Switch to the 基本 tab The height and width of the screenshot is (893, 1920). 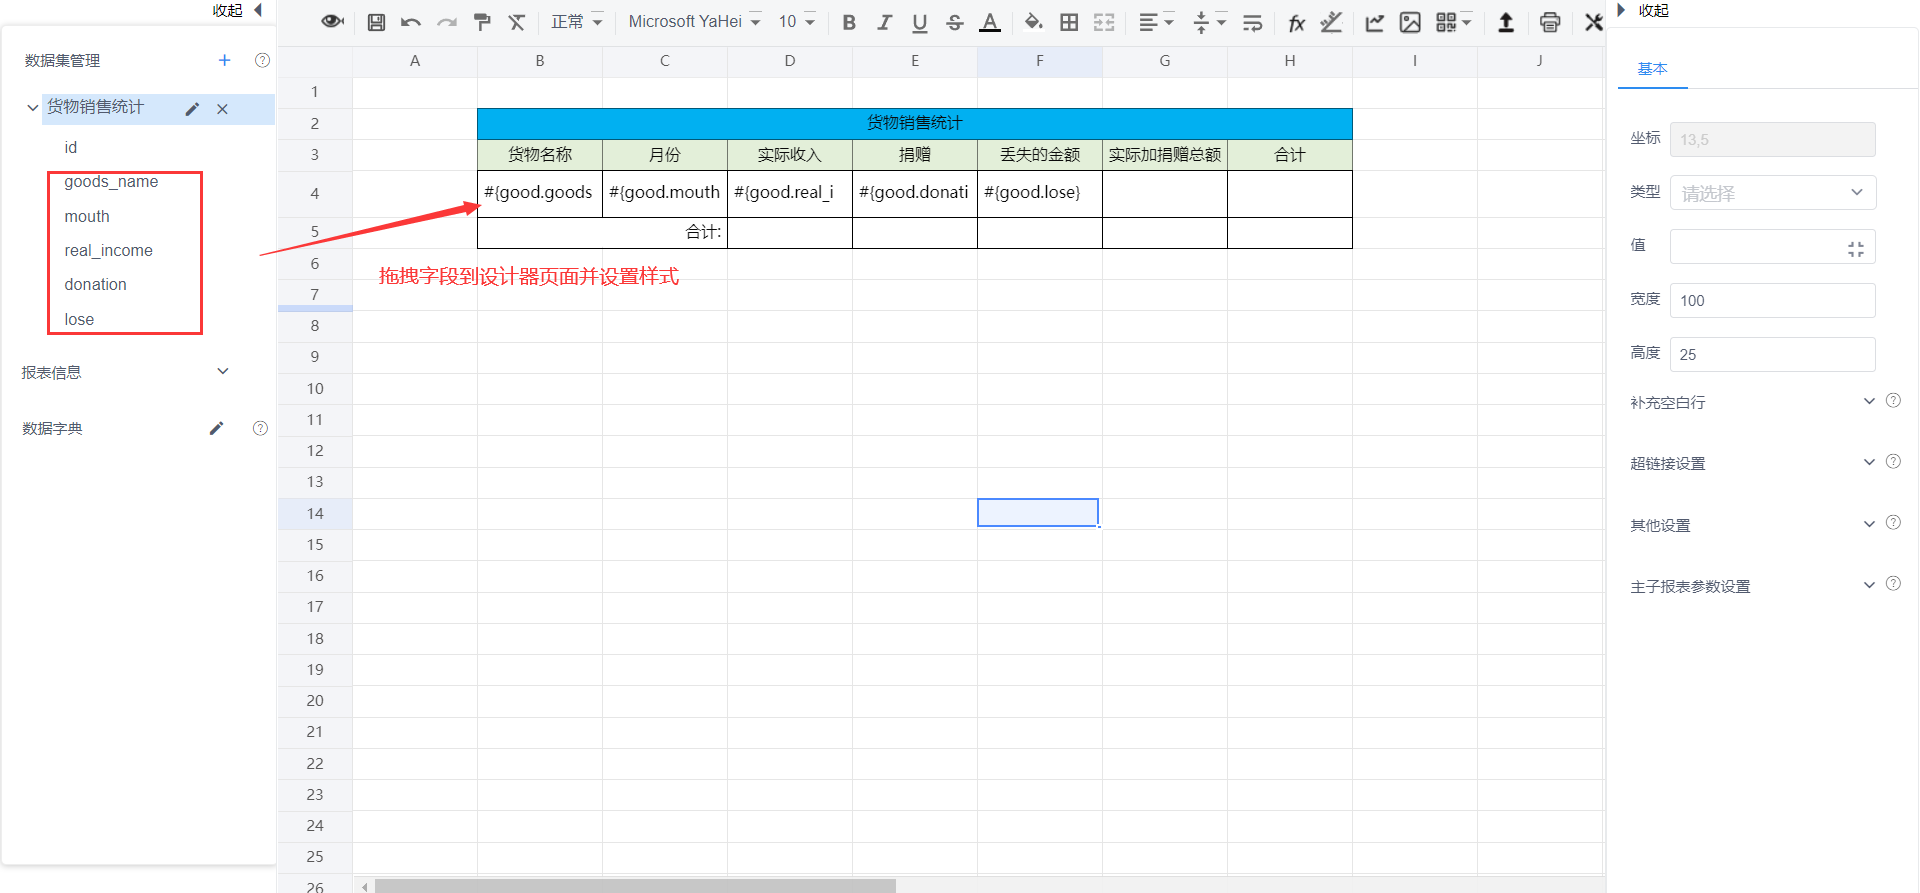point(1652,69)
